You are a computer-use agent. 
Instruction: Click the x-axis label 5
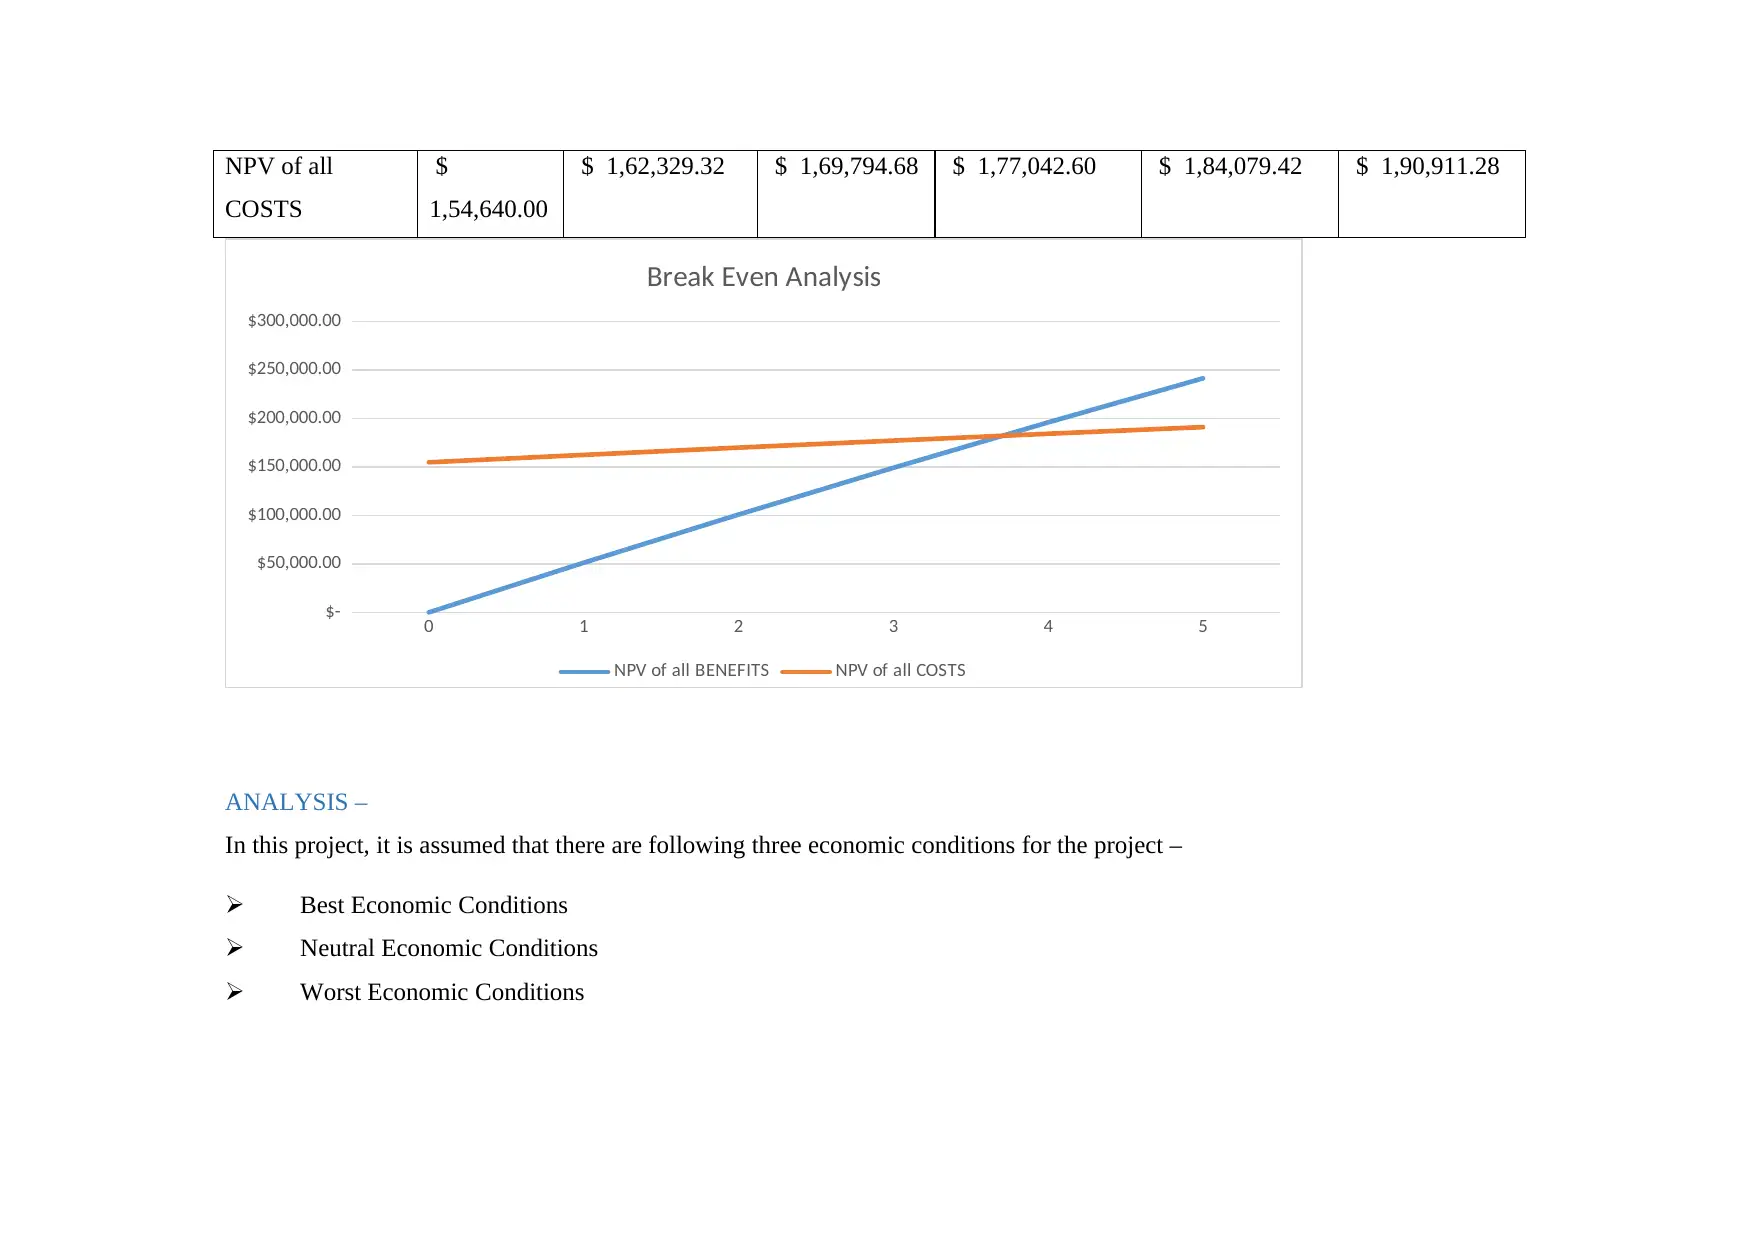tap(1203, 627)
